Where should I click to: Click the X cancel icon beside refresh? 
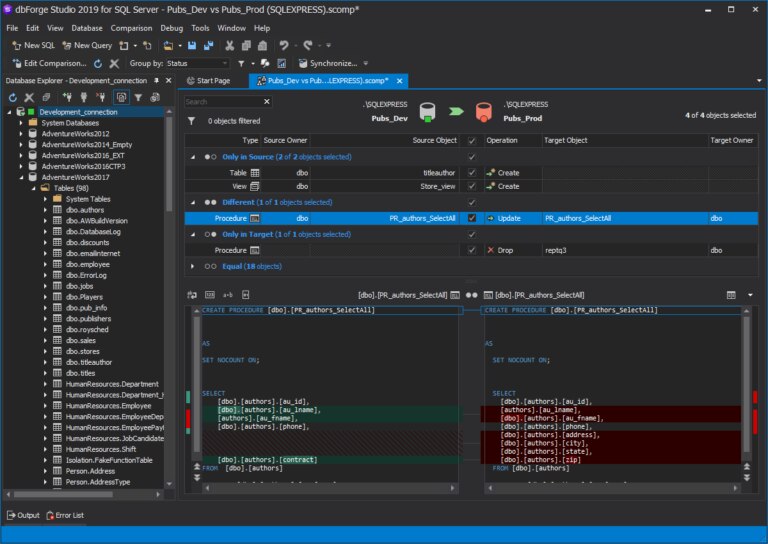click(114, 63)
